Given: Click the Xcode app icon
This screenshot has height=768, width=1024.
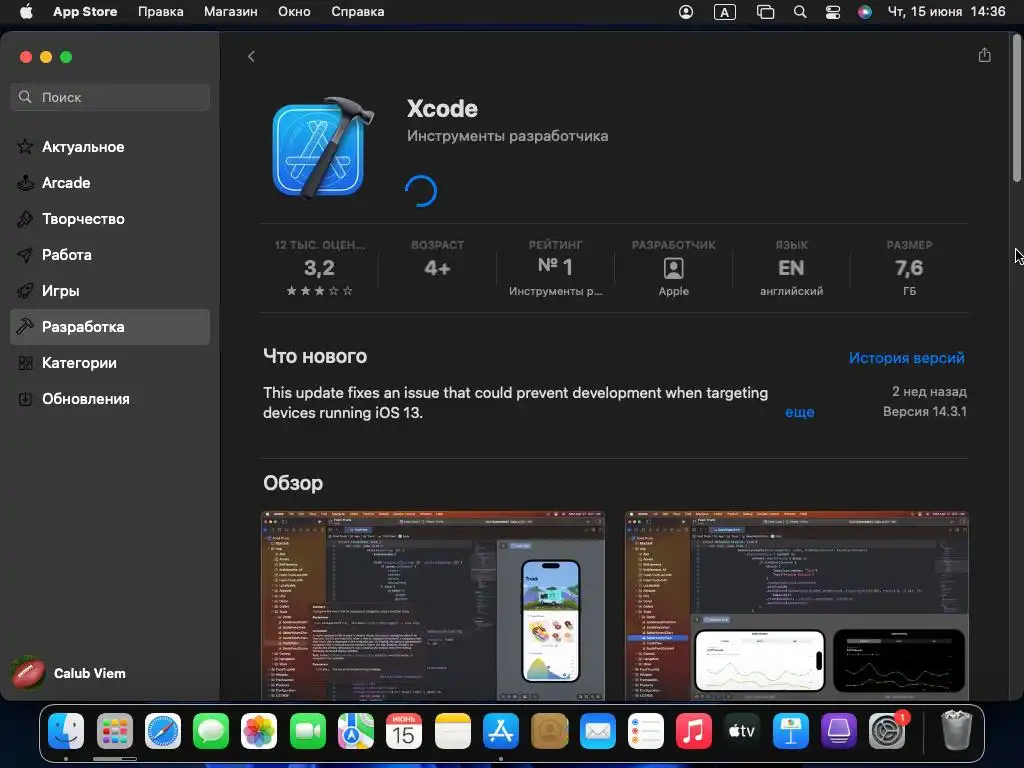Looking at the screenshot, I should (323, 148).
